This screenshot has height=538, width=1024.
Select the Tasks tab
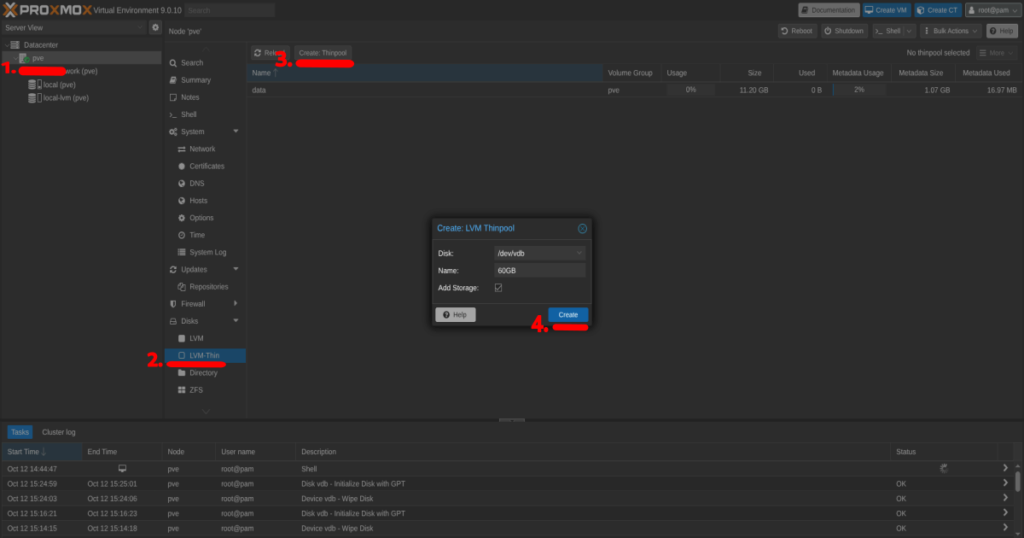point(19,432)
